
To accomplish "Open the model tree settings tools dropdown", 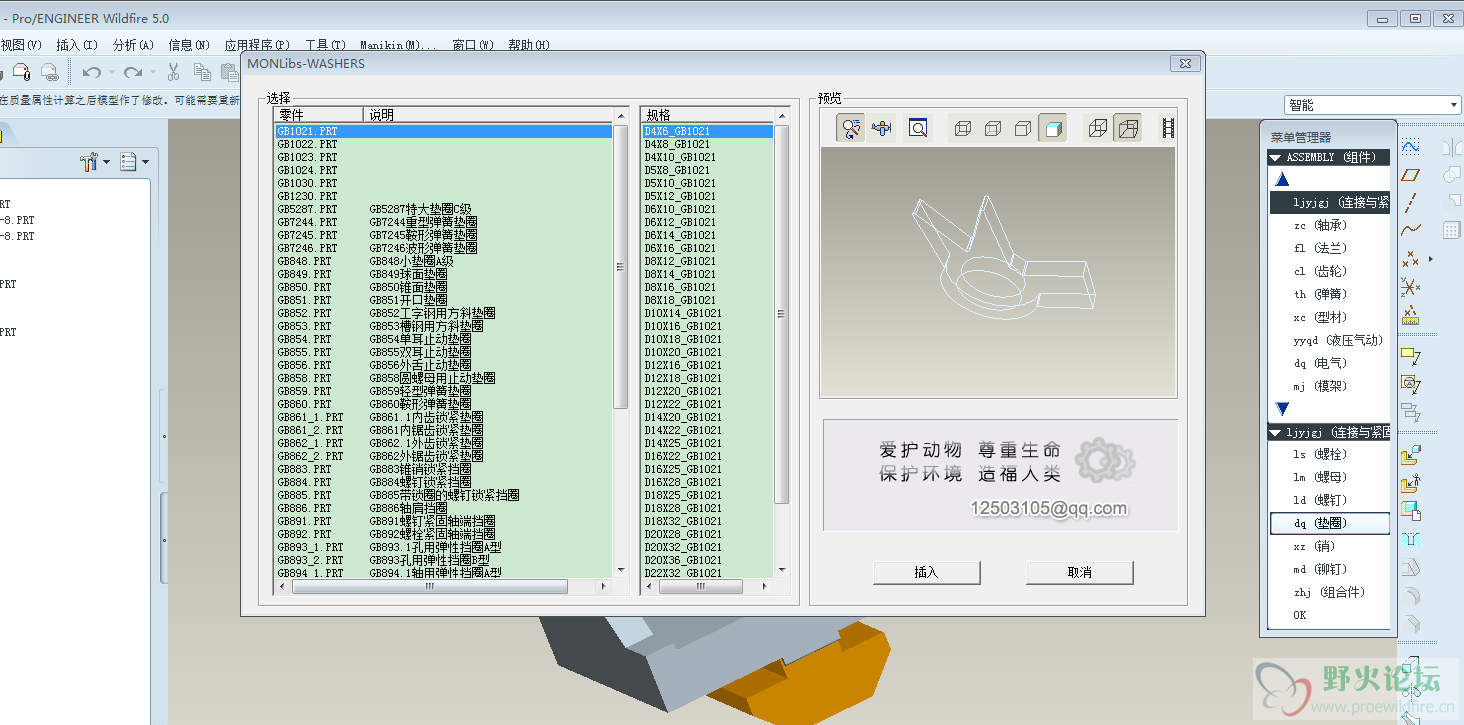I will point(93,162).
